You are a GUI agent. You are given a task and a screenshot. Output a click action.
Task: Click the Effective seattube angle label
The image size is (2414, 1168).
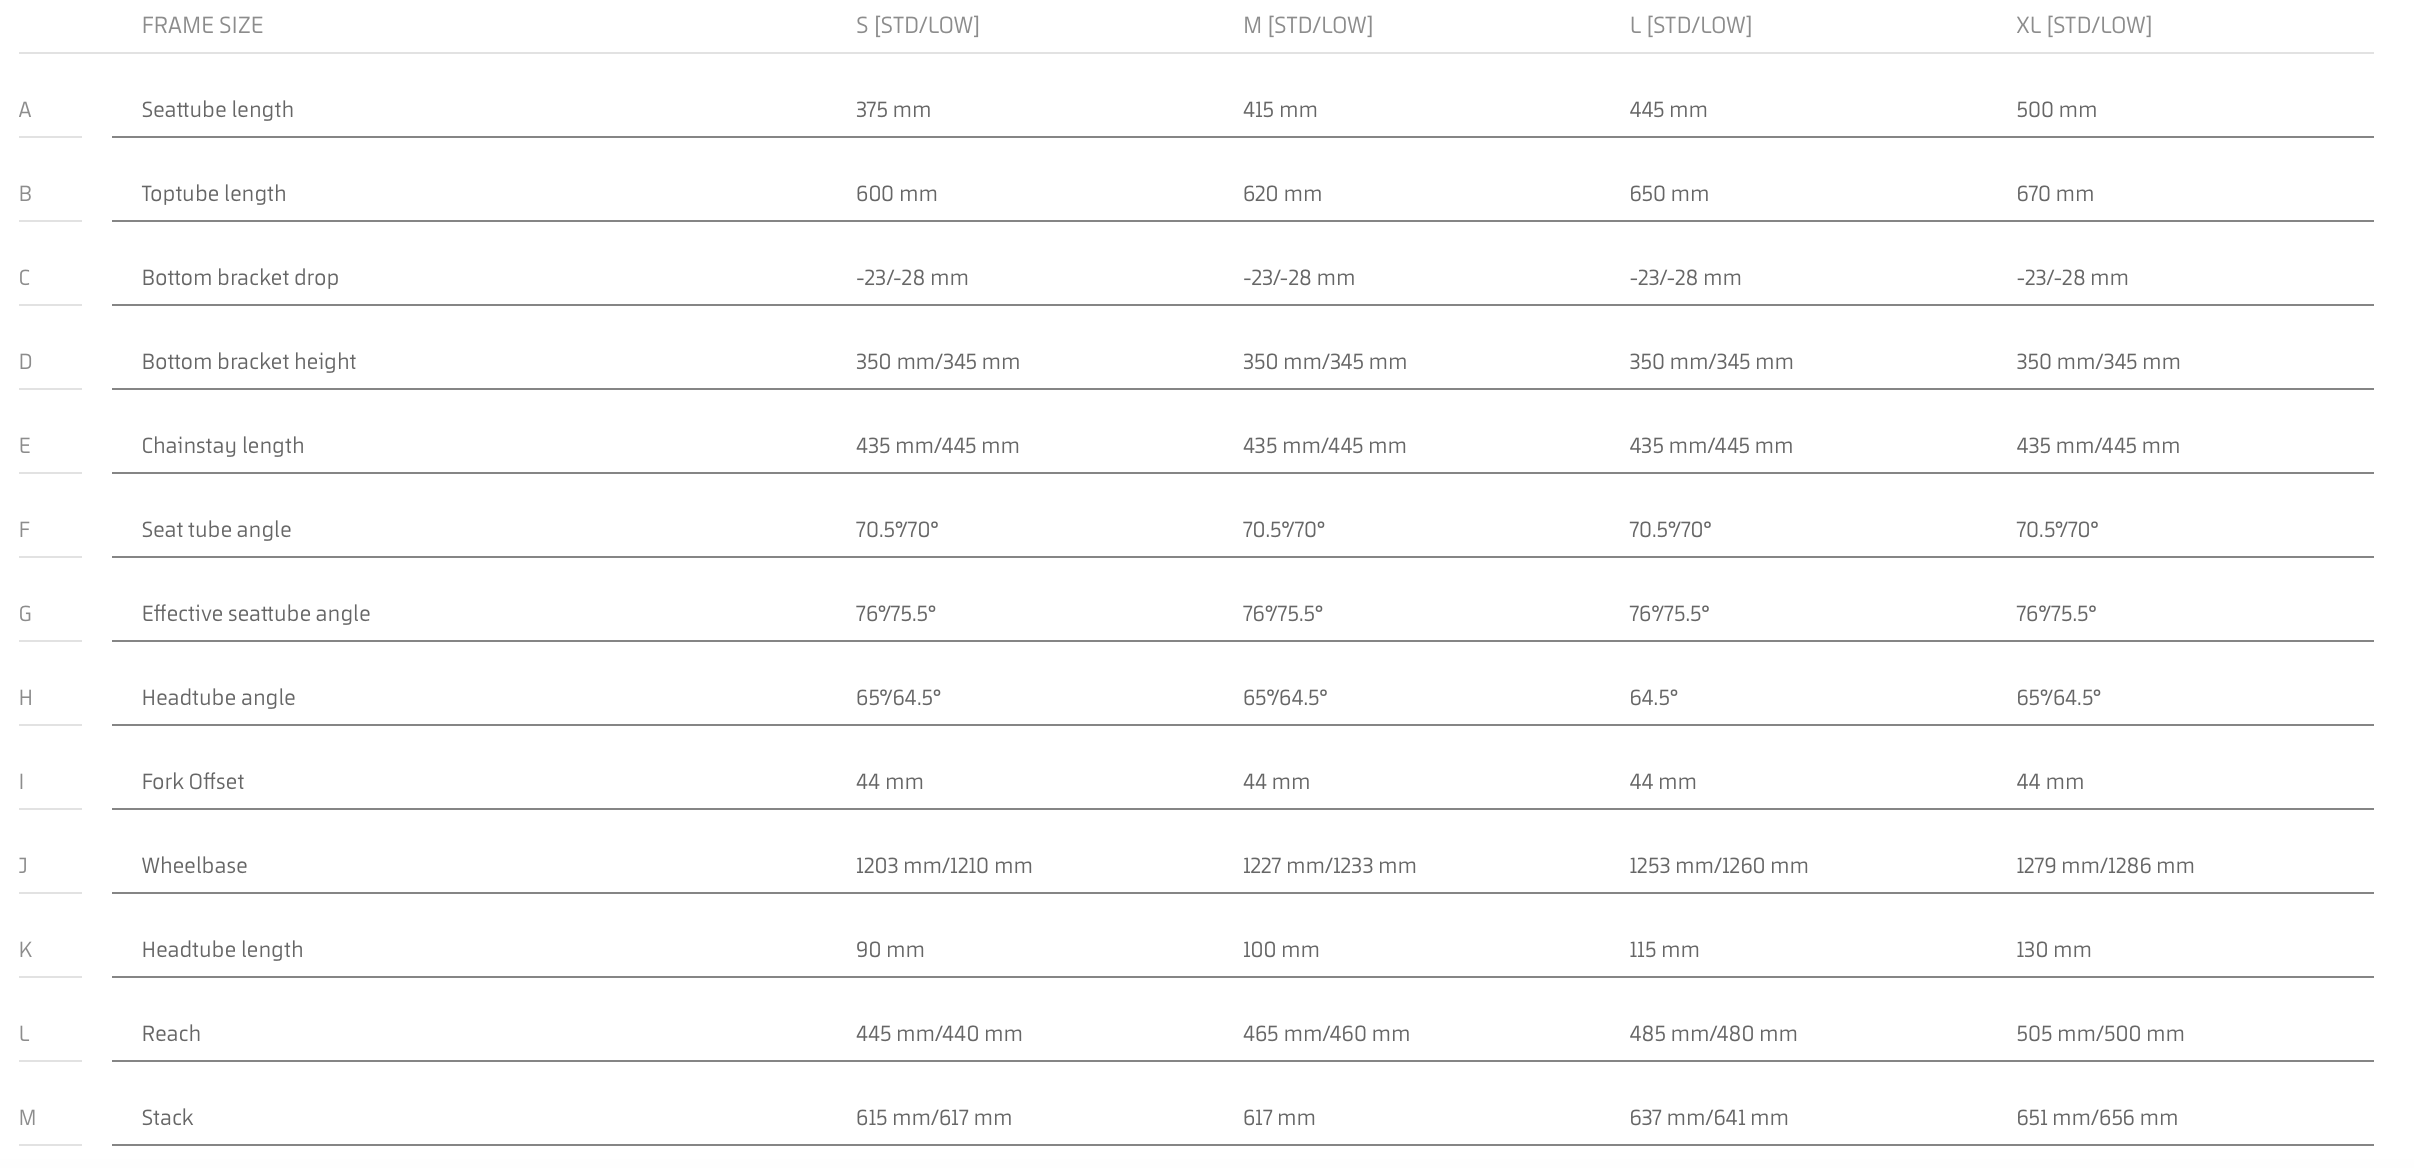255,614
